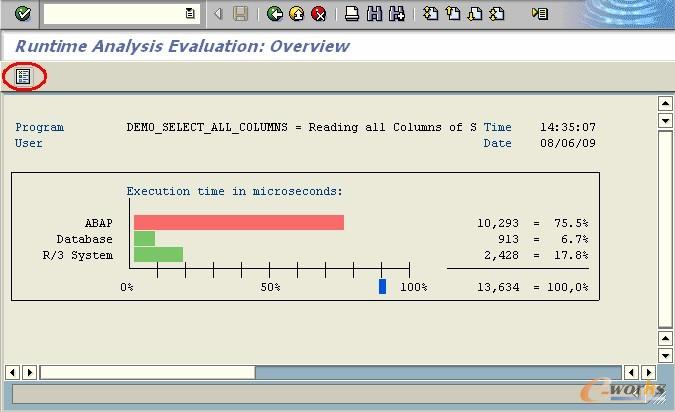
Task: Click the red ABAP execution time bar
Action: 238,223
